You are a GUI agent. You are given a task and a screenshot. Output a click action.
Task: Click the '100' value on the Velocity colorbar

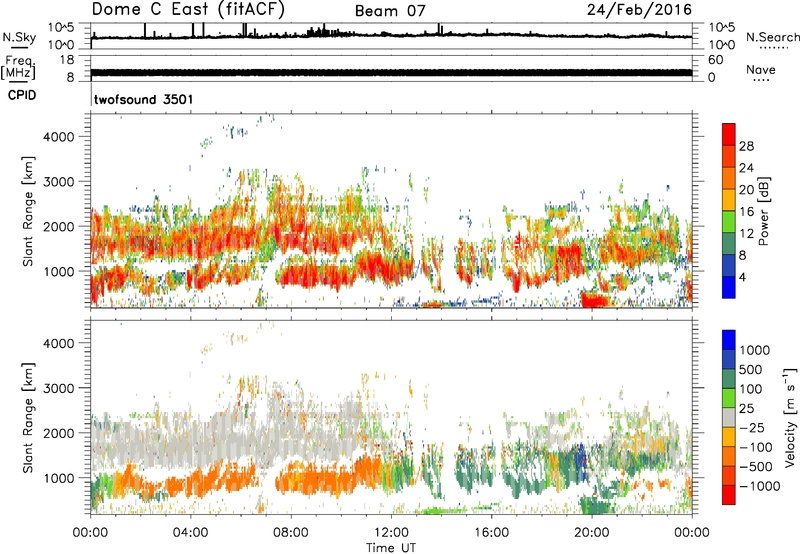751,389
